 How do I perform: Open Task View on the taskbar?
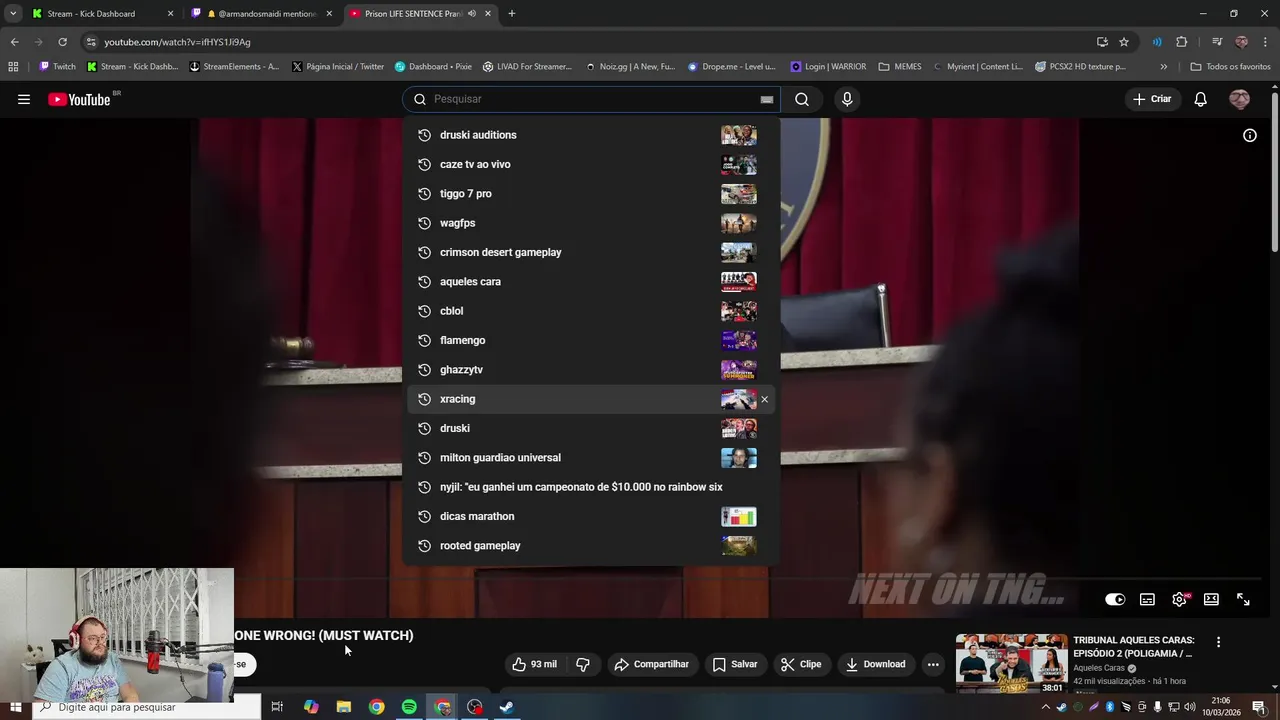point(277,707)
